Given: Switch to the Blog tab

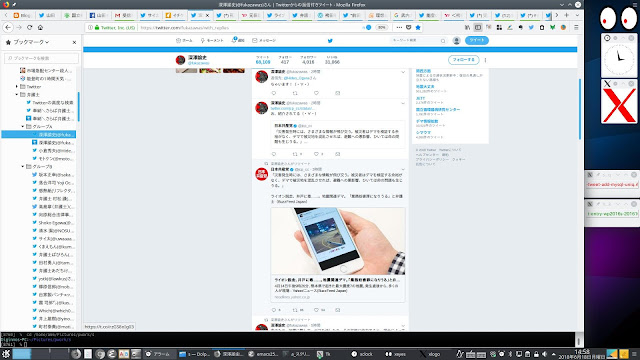Looking at the screenshot, I should [x=22, y=15].
